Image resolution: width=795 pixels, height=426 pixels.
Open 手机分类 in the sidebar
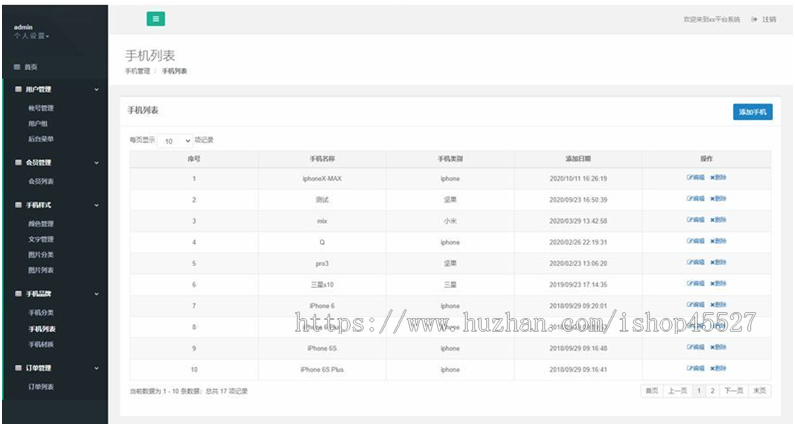point(41,313)
